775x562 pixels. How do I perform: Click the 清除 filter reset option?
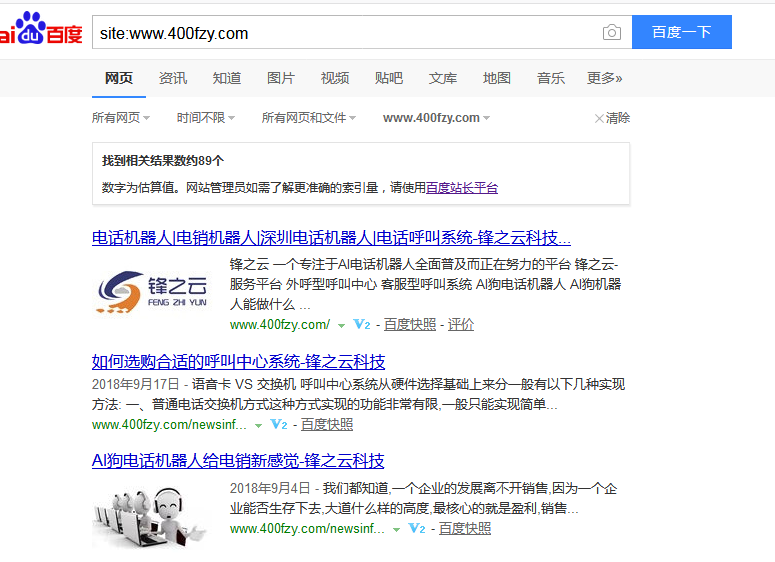612,118
